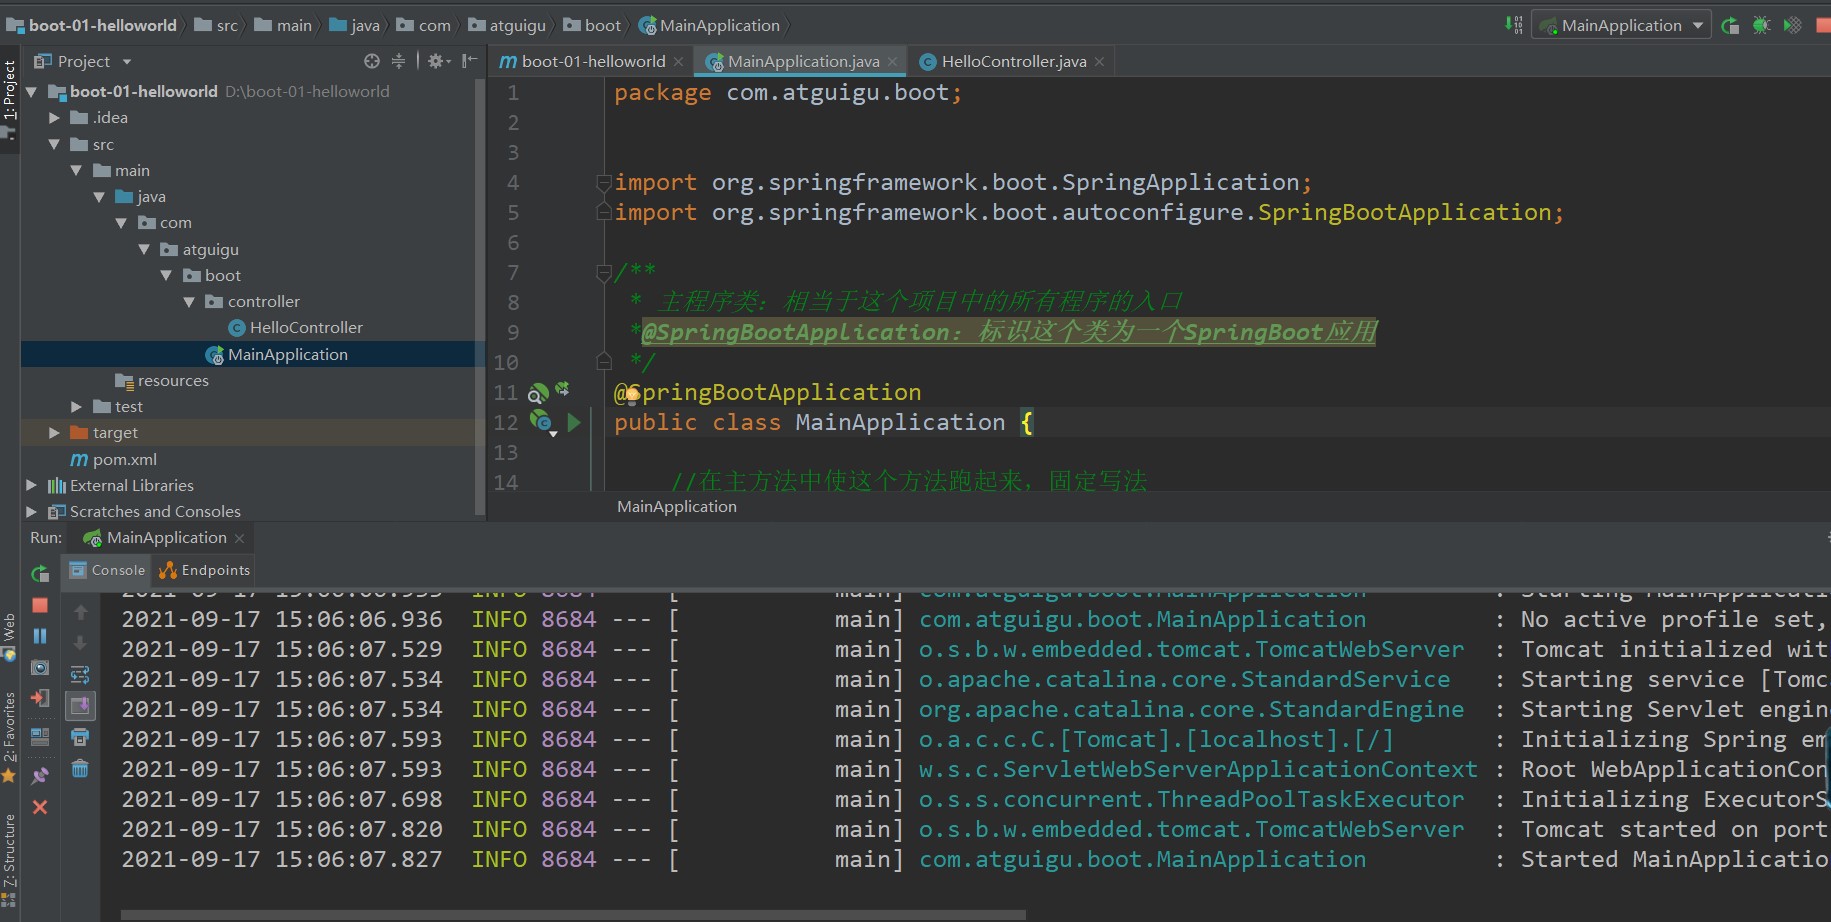The width and height of the screenshot is (1831, 922).
Task: Toggle the Web tool window stripe
Action: (x=10, y=636)
